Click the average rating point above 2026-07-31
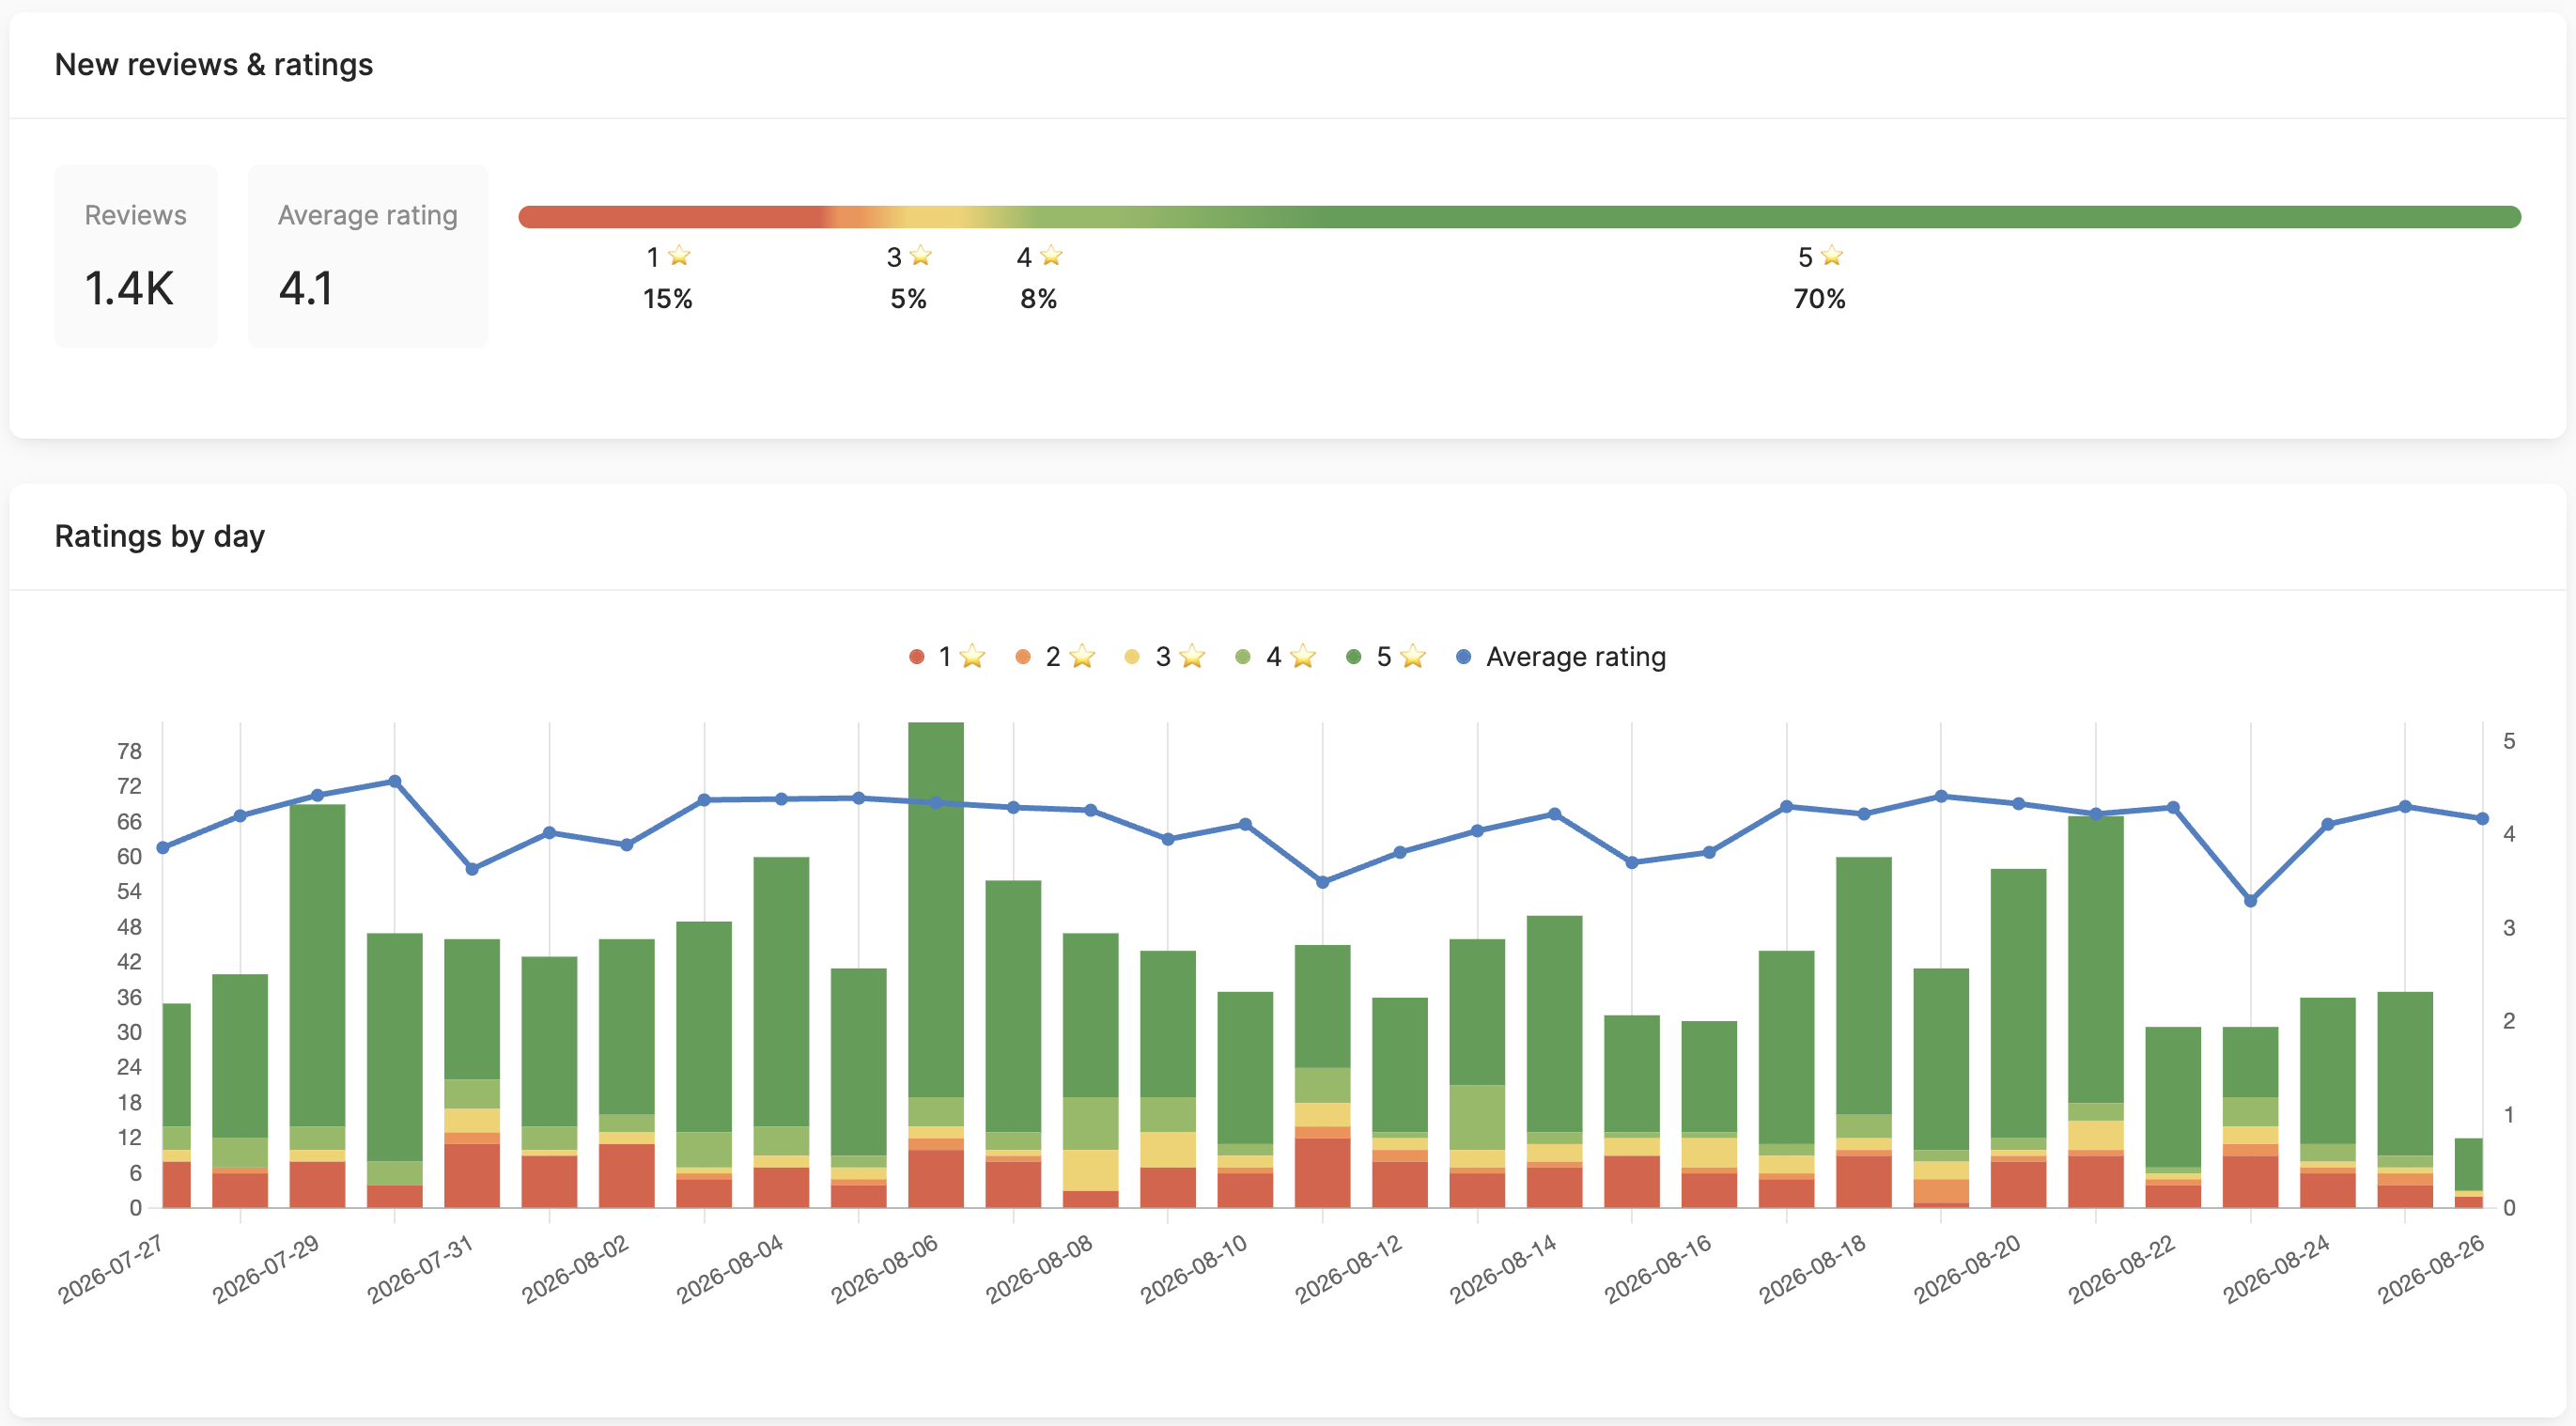 [472, 869]
